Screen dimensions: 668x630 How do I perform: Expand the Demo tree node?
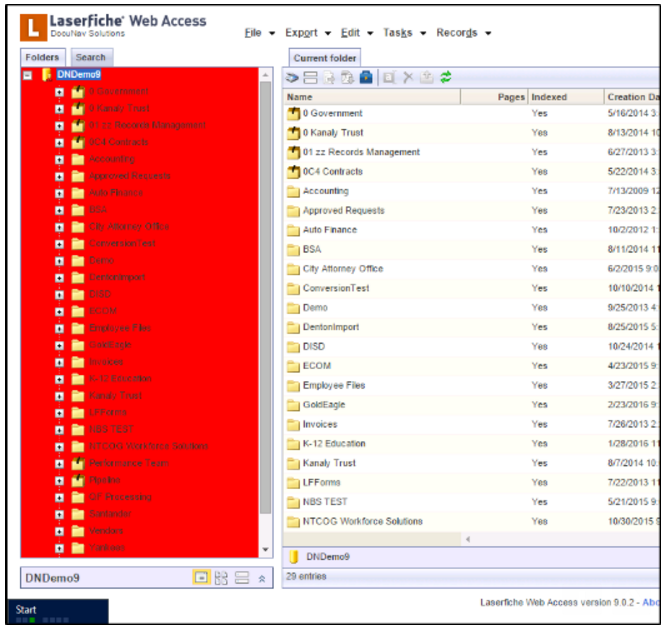coord(59,261)
